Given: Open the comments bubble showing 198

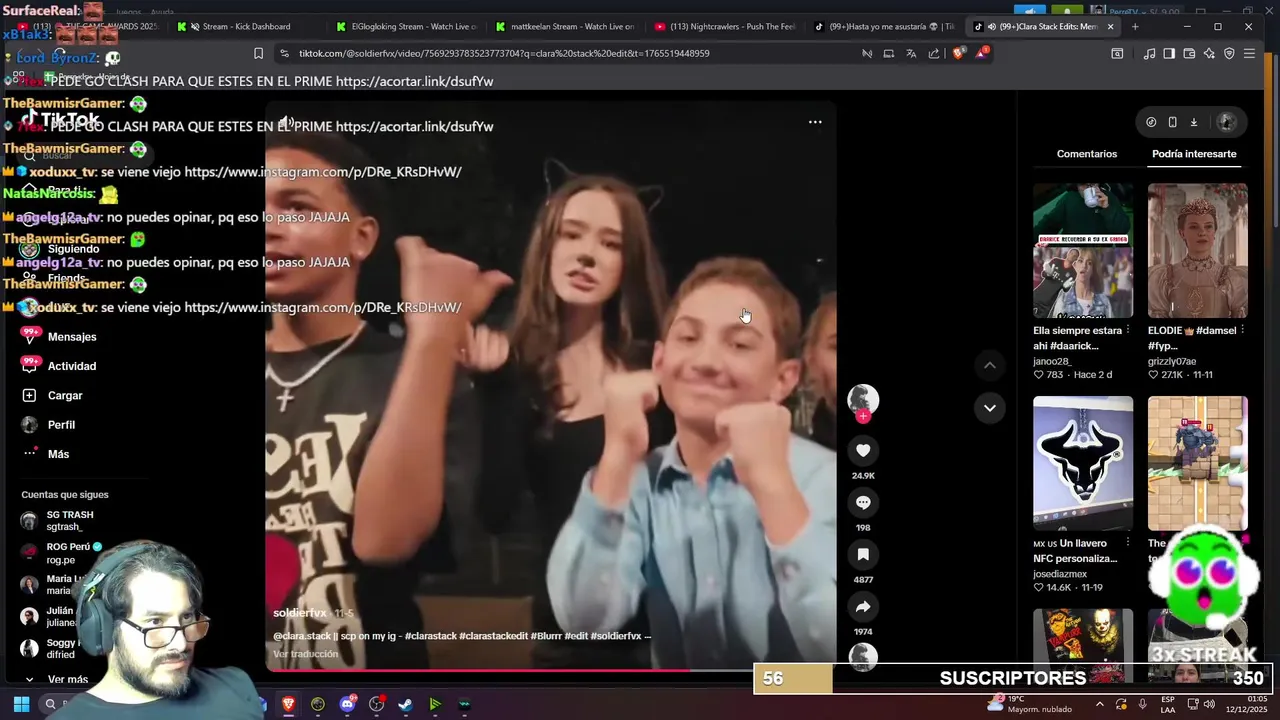Looking at the screenshot, I should [863, 502].
